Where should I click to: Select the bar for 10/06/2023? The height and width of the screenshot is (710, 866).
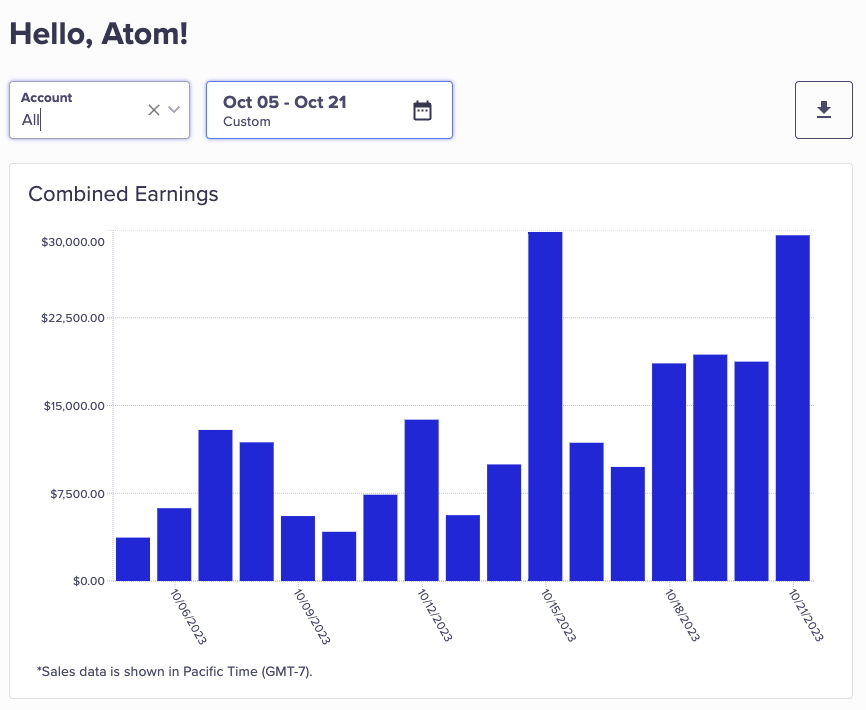[174, 544]
